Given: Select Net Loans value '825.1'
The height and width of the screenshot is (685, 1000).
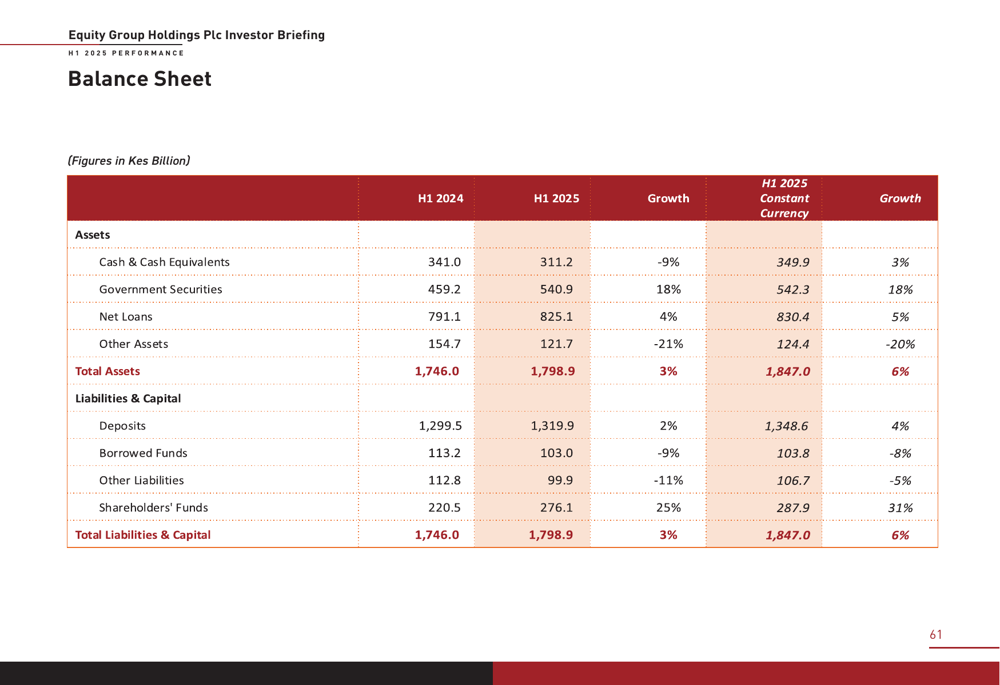Looking at the screenshot, I should (556, 317).
